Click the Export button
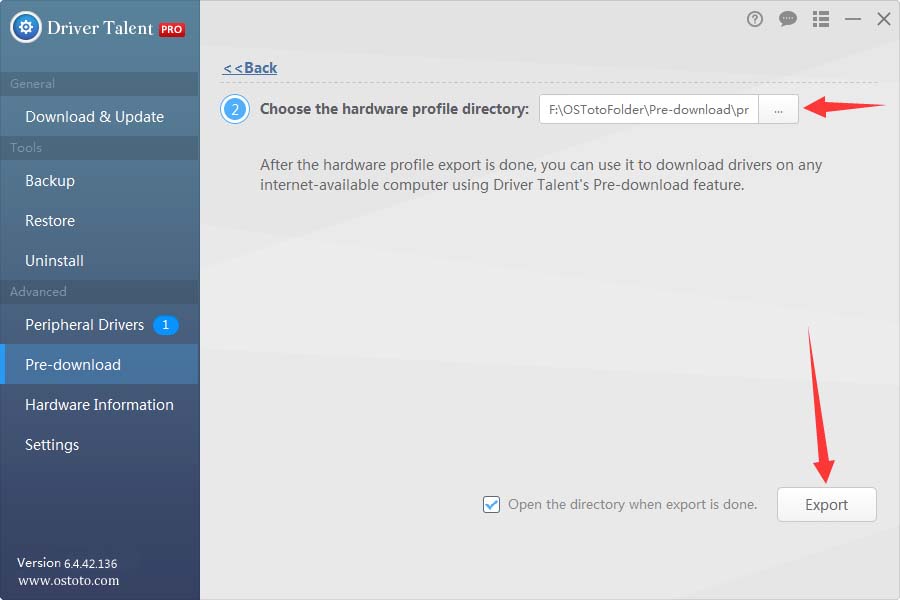 coord(827,505)
